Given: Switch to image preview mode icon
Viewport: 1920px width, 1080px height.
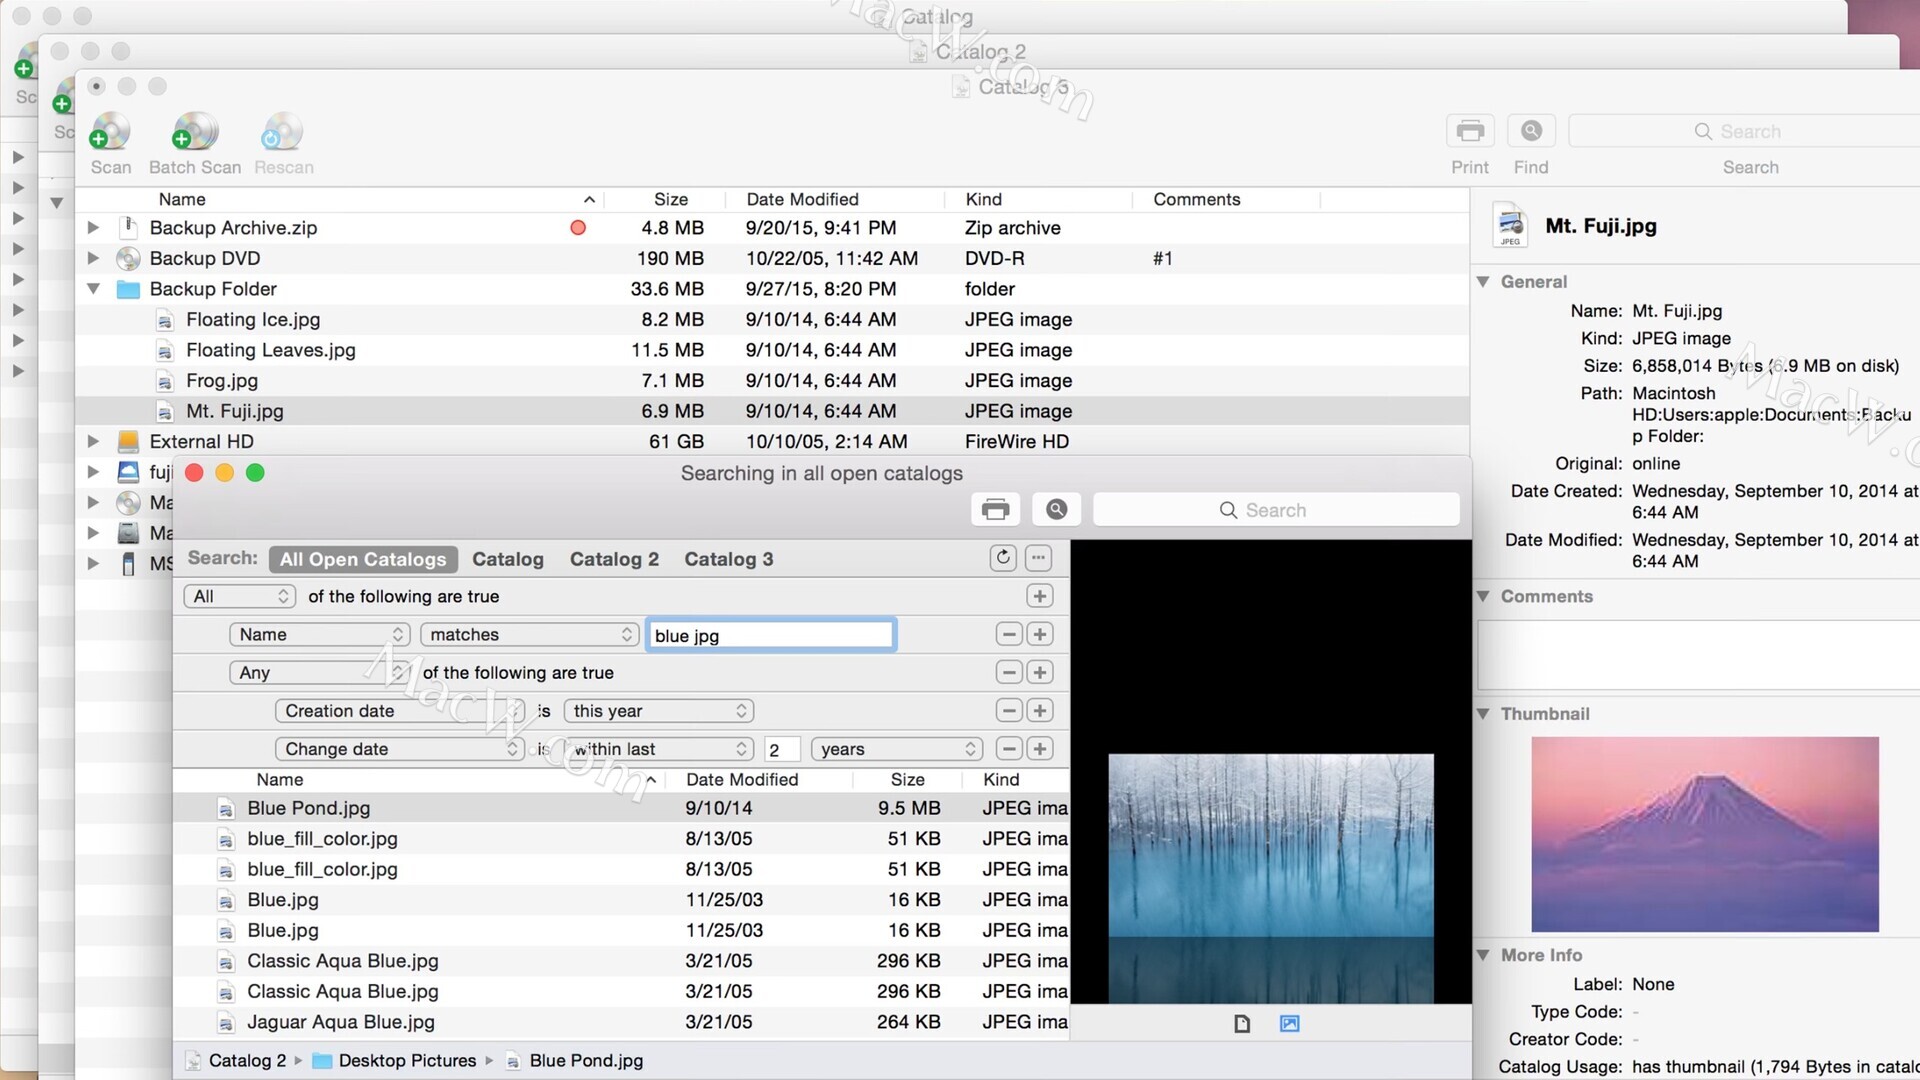Looking at the screenshot, I should [1289, 1023].
